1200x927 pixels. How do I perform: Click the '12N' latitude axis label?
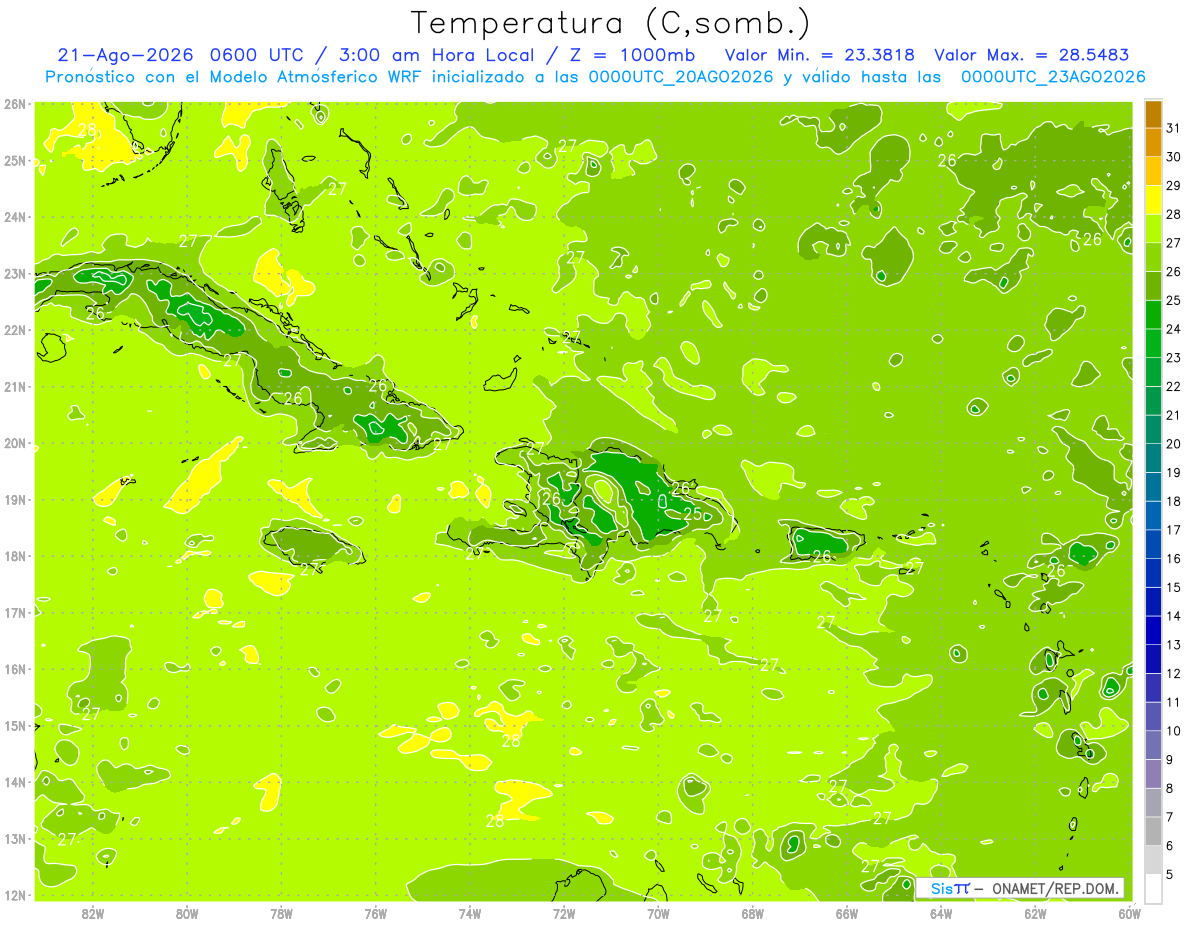pos(15,895)
